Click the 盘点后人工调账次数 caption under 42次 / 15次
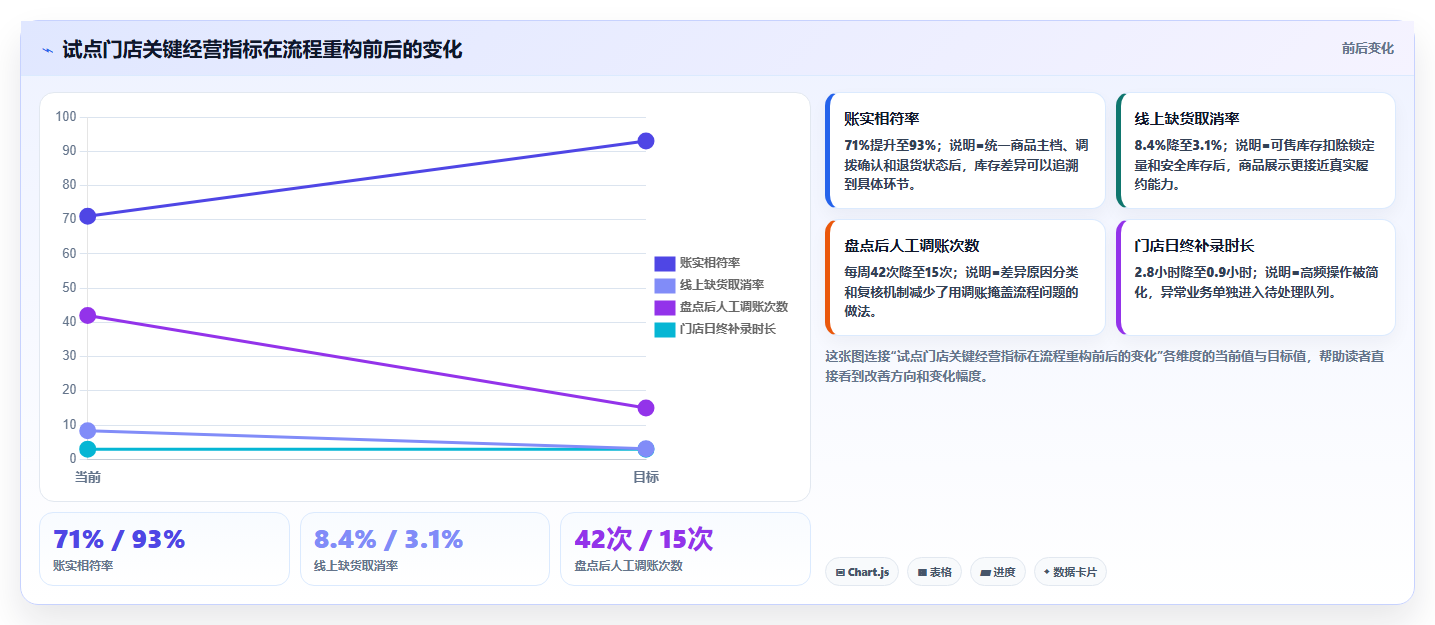The image size is (1435, 625). [x=628, y=566]
